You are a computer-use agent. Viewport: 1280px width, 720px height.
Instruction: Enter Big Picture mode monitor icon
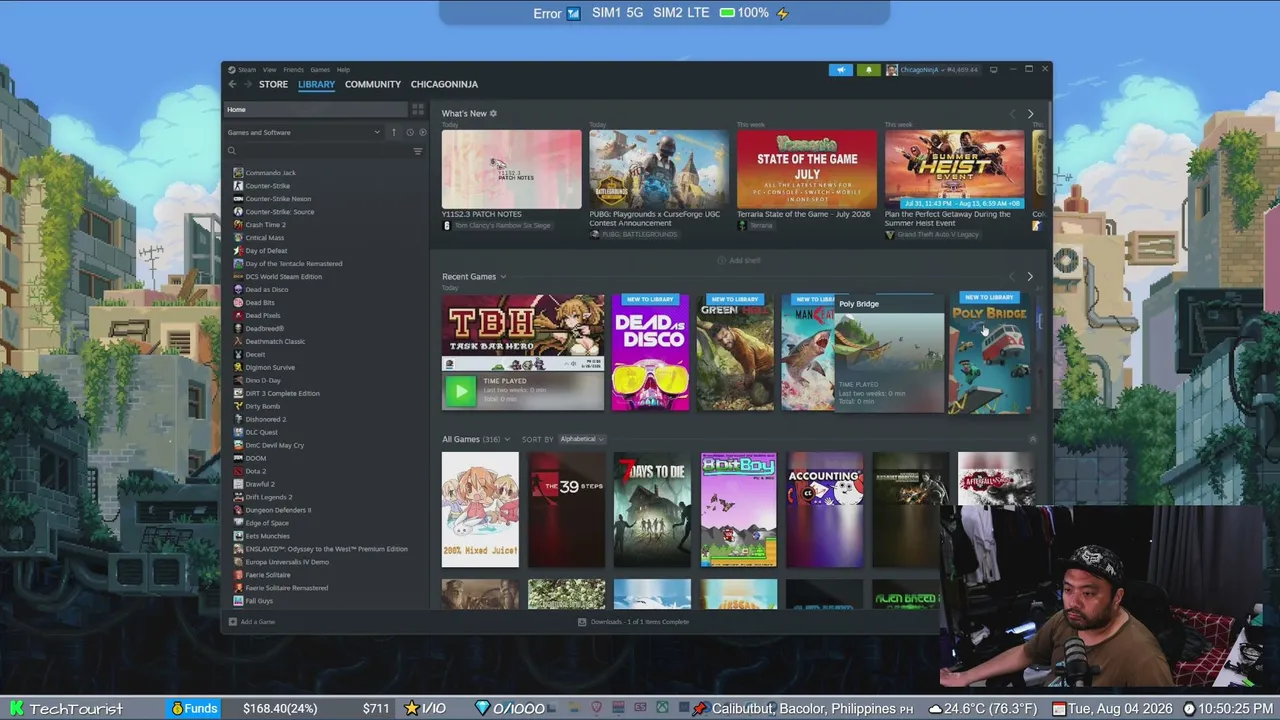click(993, 70)
